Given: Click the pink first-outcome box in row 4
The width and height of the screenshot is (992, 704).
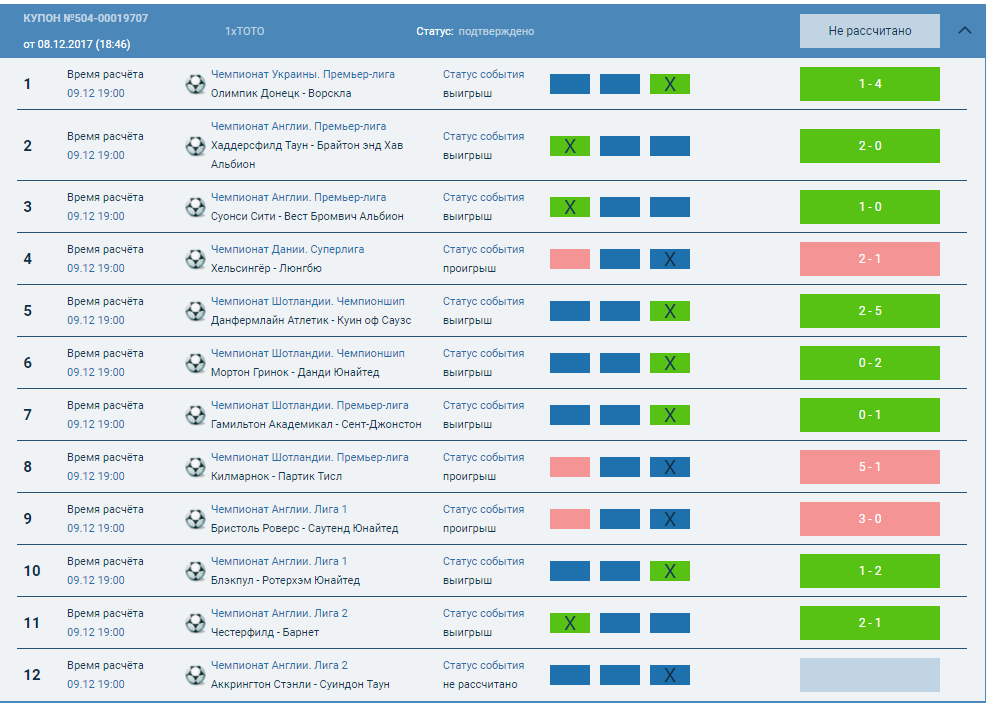Looking at the screenshot, I should click(569, 259).
